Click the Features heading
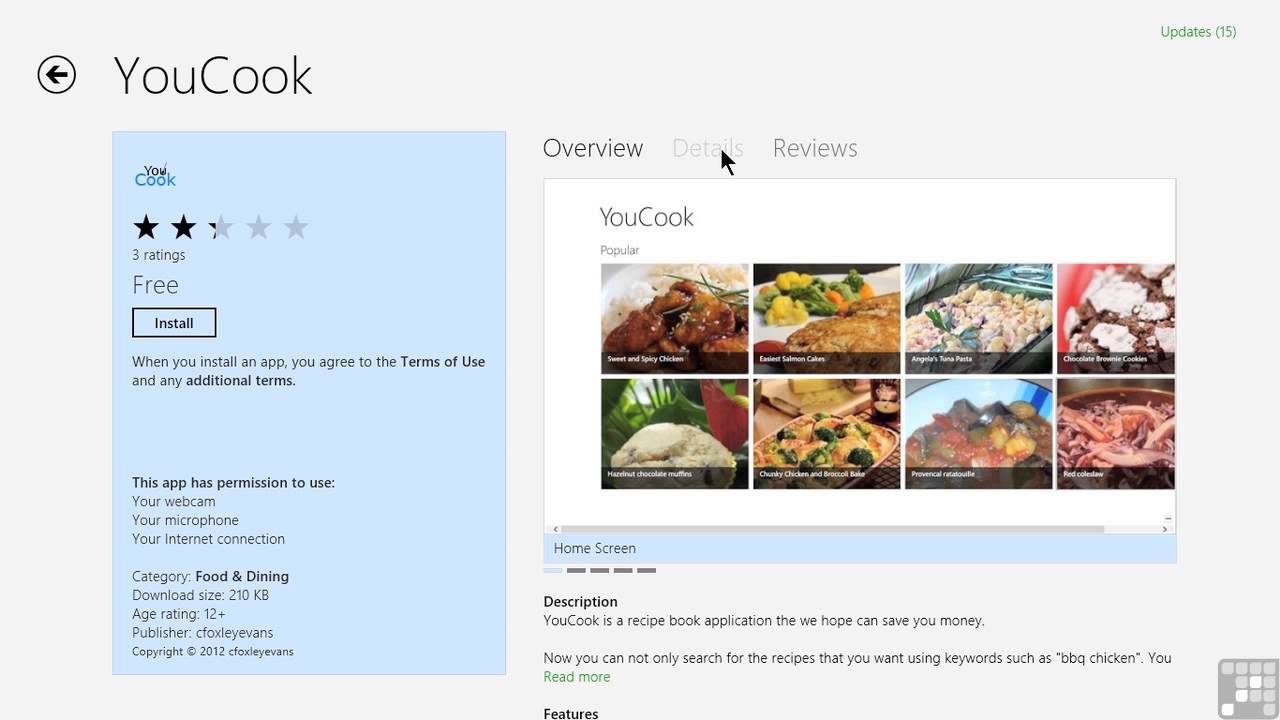This screenshot has width=1280, height=720. 571,714
